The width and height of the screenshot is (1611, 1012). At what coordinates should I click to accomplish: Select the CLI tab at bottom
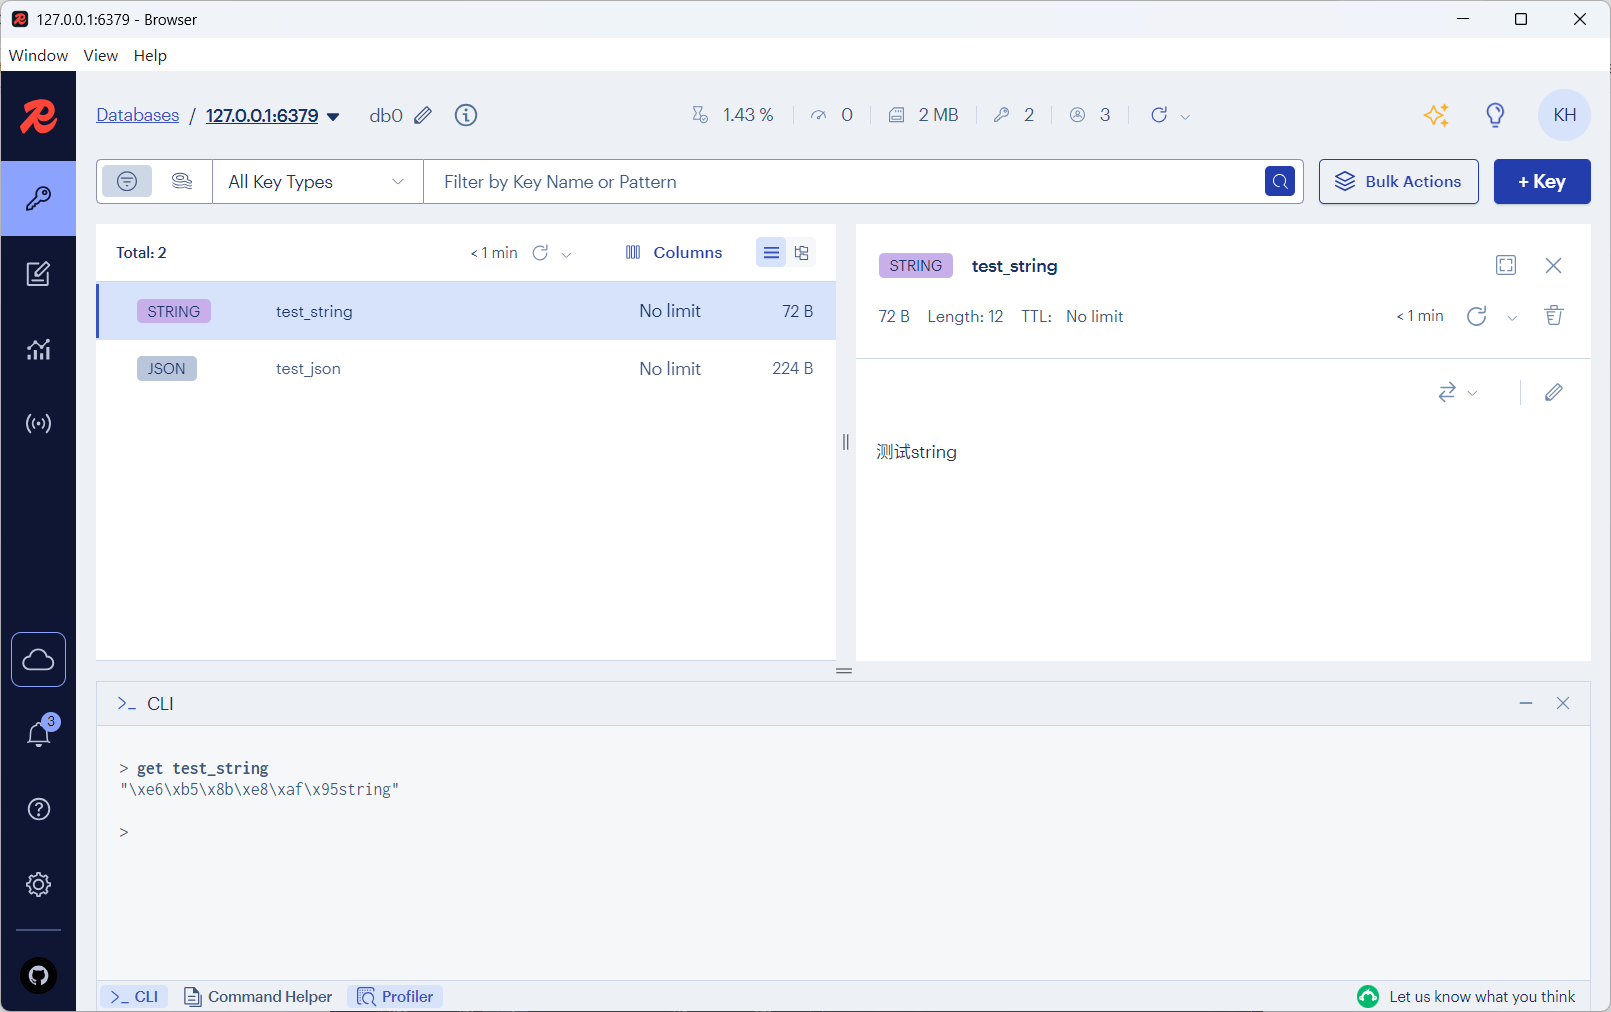click(x=134, y=997)
